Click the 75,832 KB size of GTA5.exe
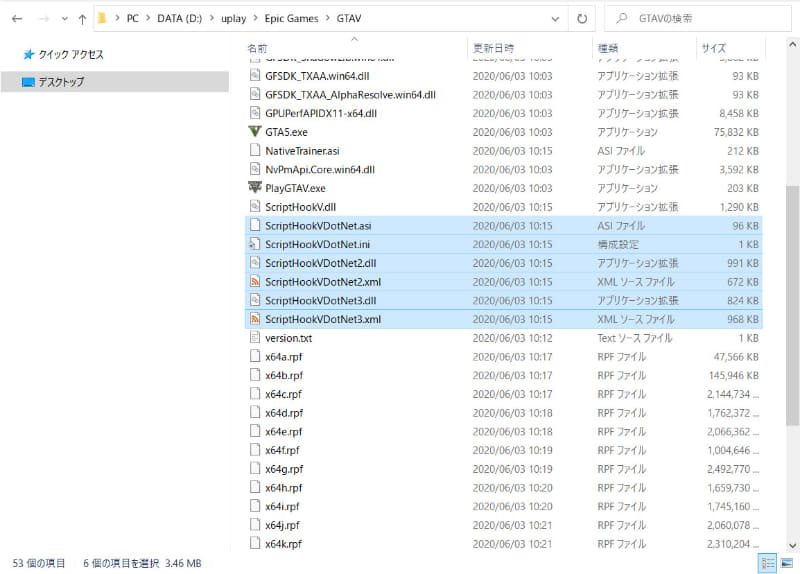This screenshot has width=800, height=574. 736,132
